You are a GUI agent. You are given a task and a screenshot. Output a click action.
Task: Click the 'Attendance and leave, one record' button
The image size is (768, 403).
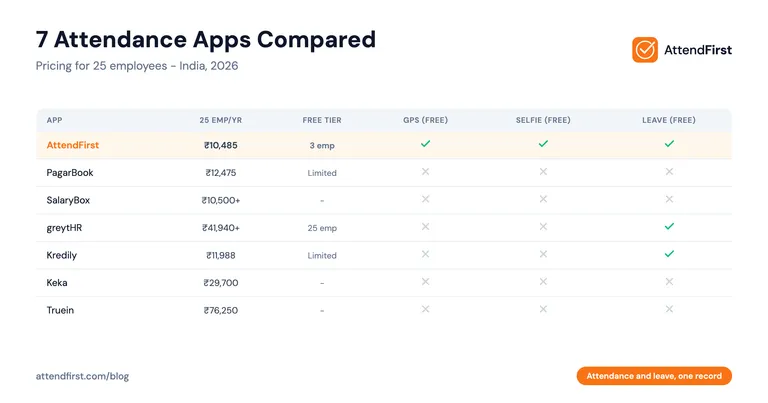click(654, 376)
